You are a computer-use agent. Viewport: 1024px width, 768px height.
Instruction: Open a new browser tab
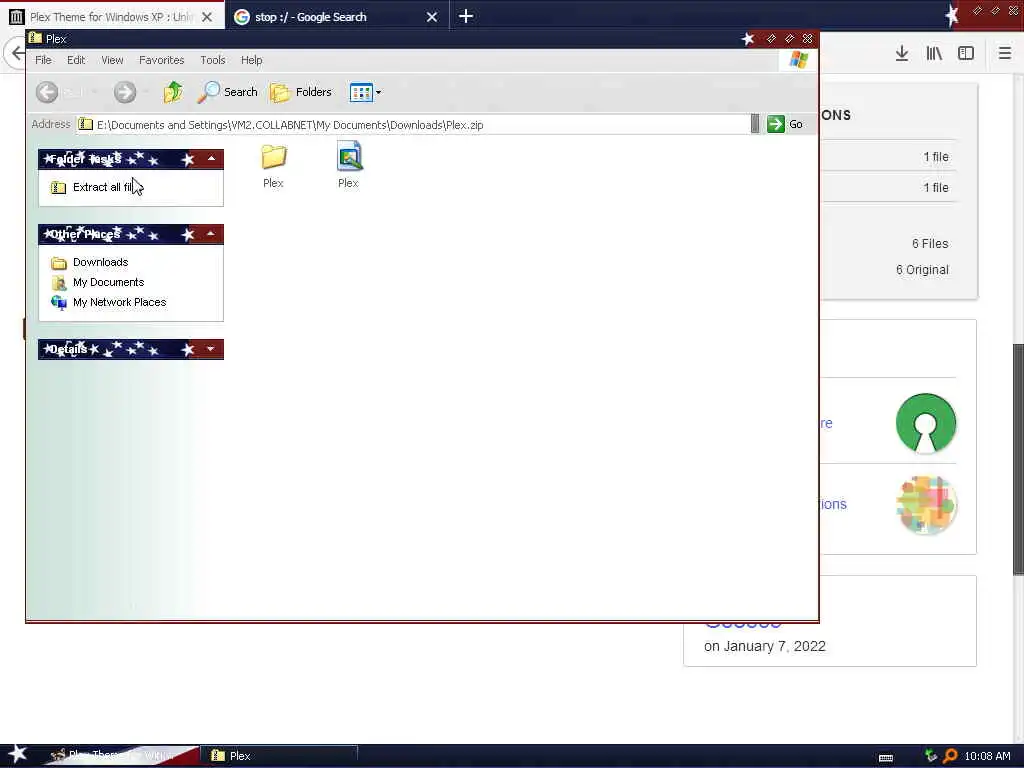coord(466,16)
